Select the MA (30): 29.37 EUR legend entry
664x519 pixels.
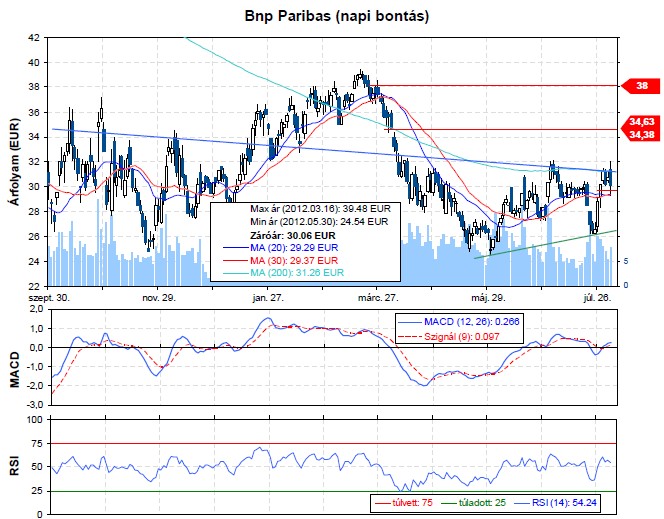[x=280, y=260]
